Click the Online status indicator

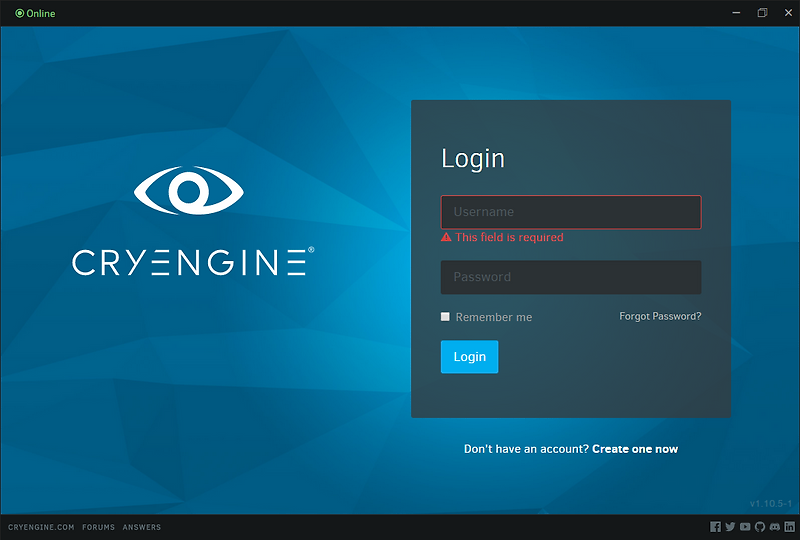pyautogui.click(x=35, y=13)
